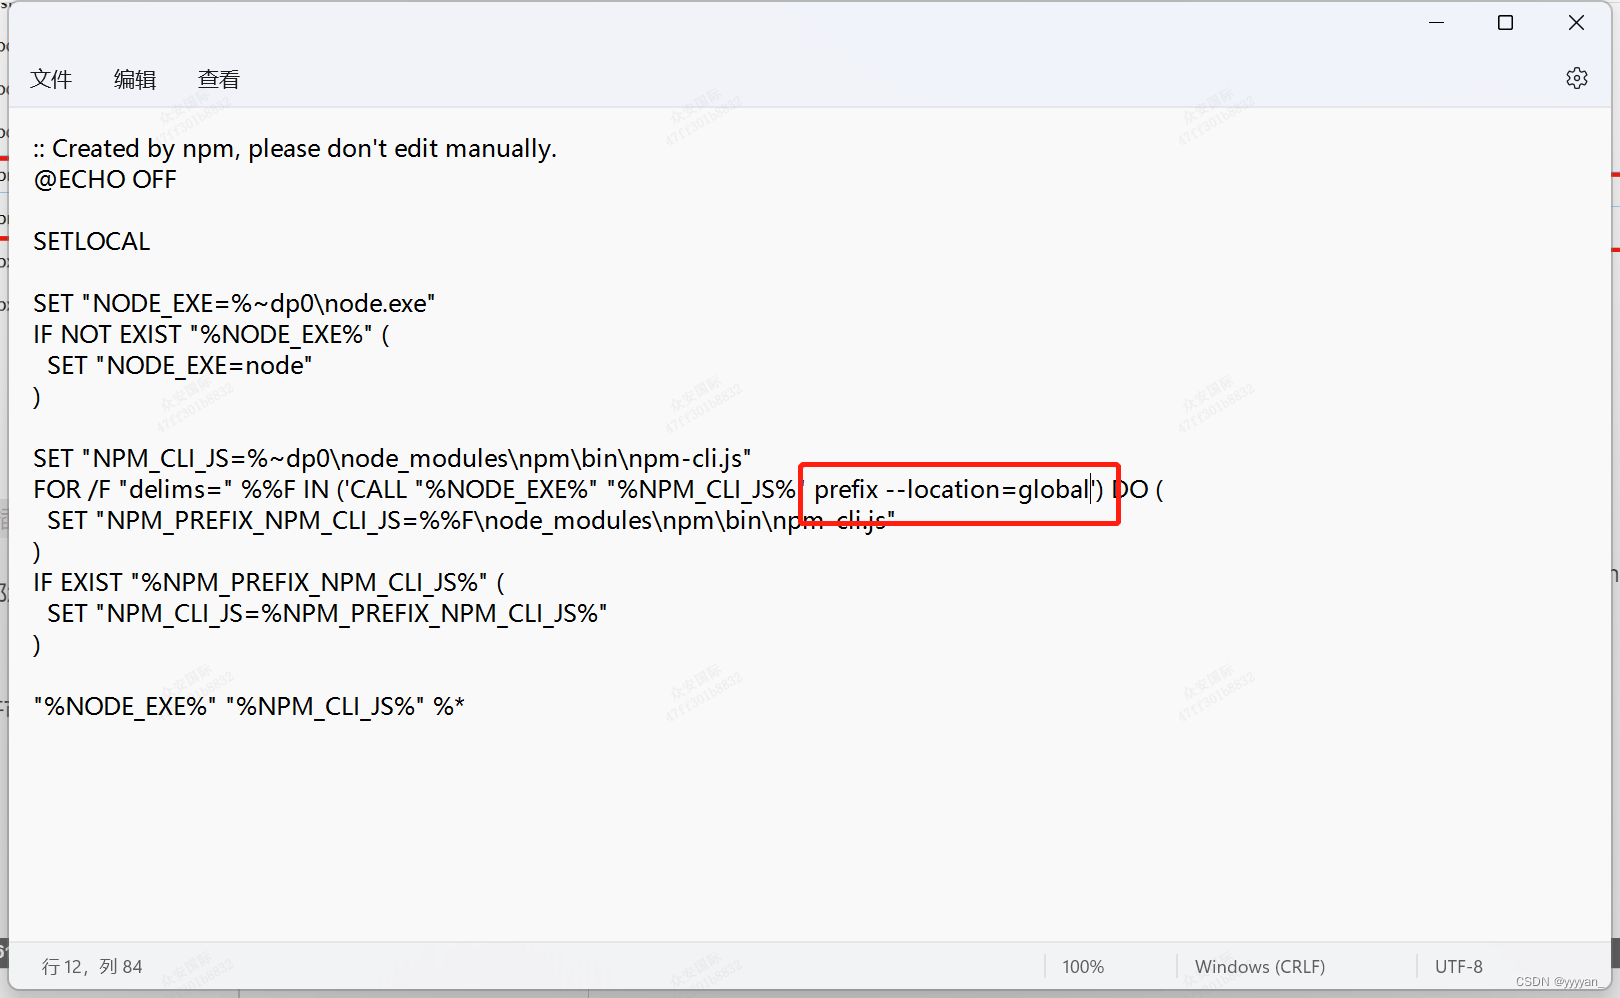Screen dimensions: 1620x998
Task: Open the 查看 menu
Action: tap(219, 79)
